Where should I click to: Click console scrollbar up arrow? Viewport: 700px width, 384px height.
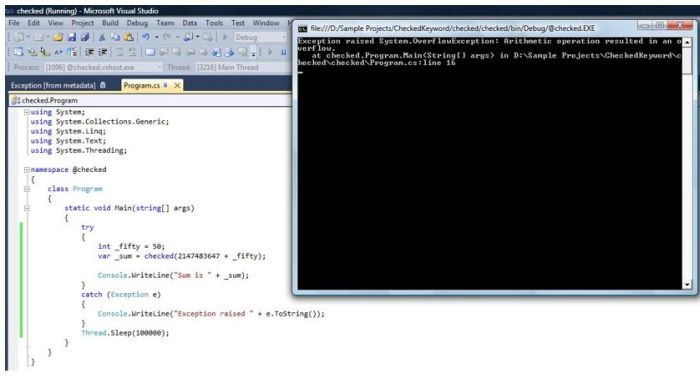point(687,42)
